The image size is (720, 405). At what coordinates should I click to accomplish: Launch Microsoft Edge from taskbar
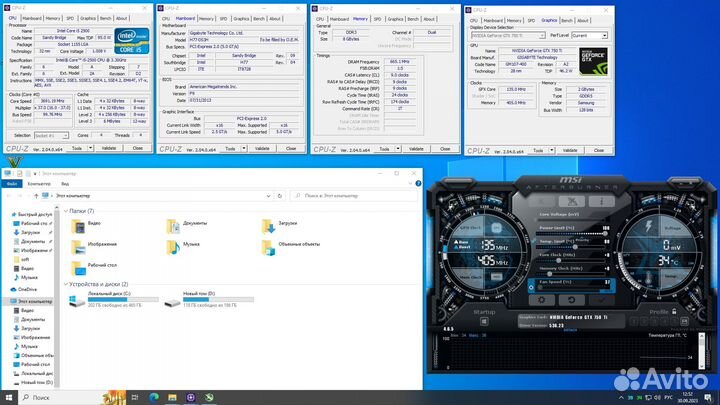(x=153, y=397)
